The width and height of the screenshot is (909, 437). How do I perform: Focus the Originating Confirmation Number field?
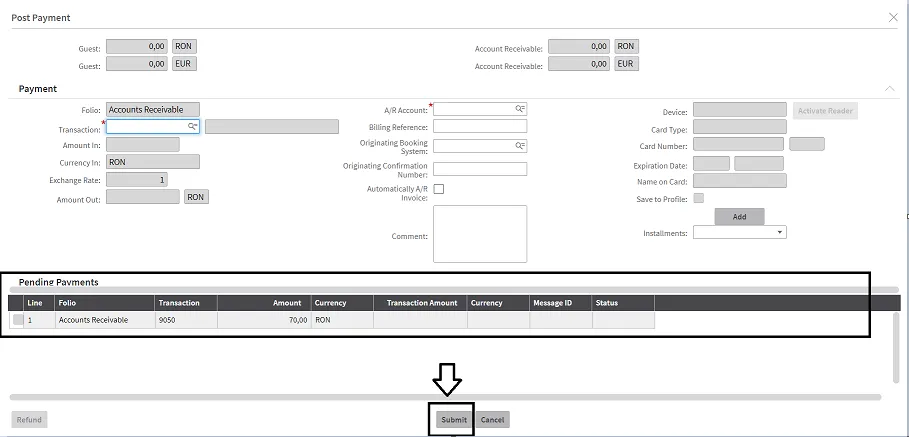[x=480, y=169]
